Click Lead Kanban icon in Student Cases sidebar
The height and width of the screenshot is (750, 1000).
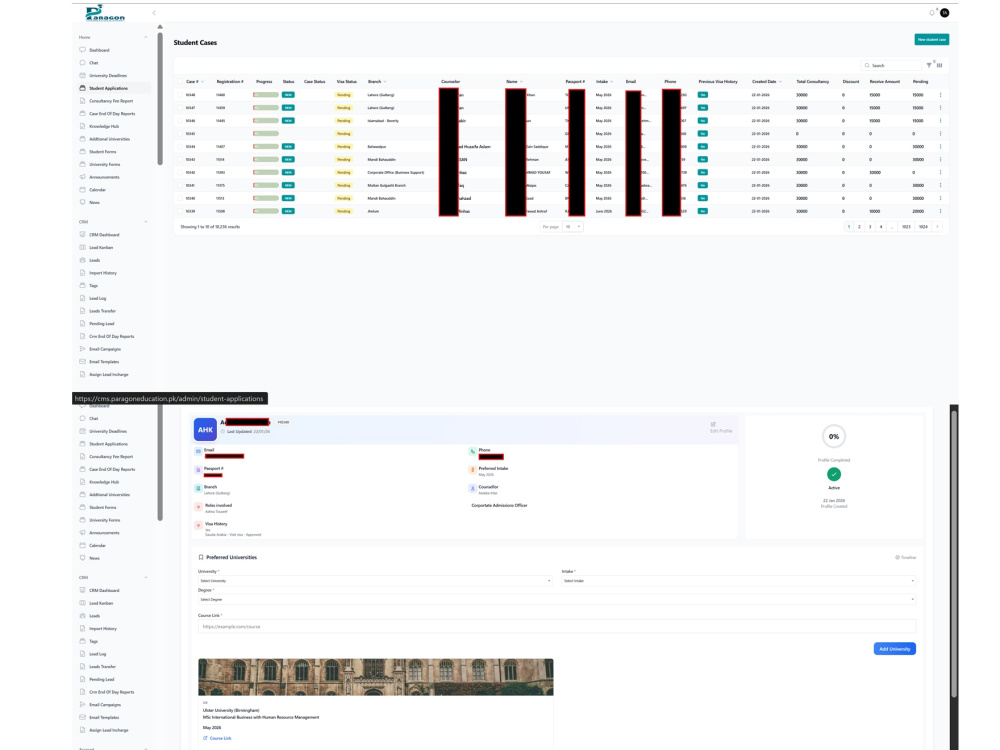pos(82,247)
